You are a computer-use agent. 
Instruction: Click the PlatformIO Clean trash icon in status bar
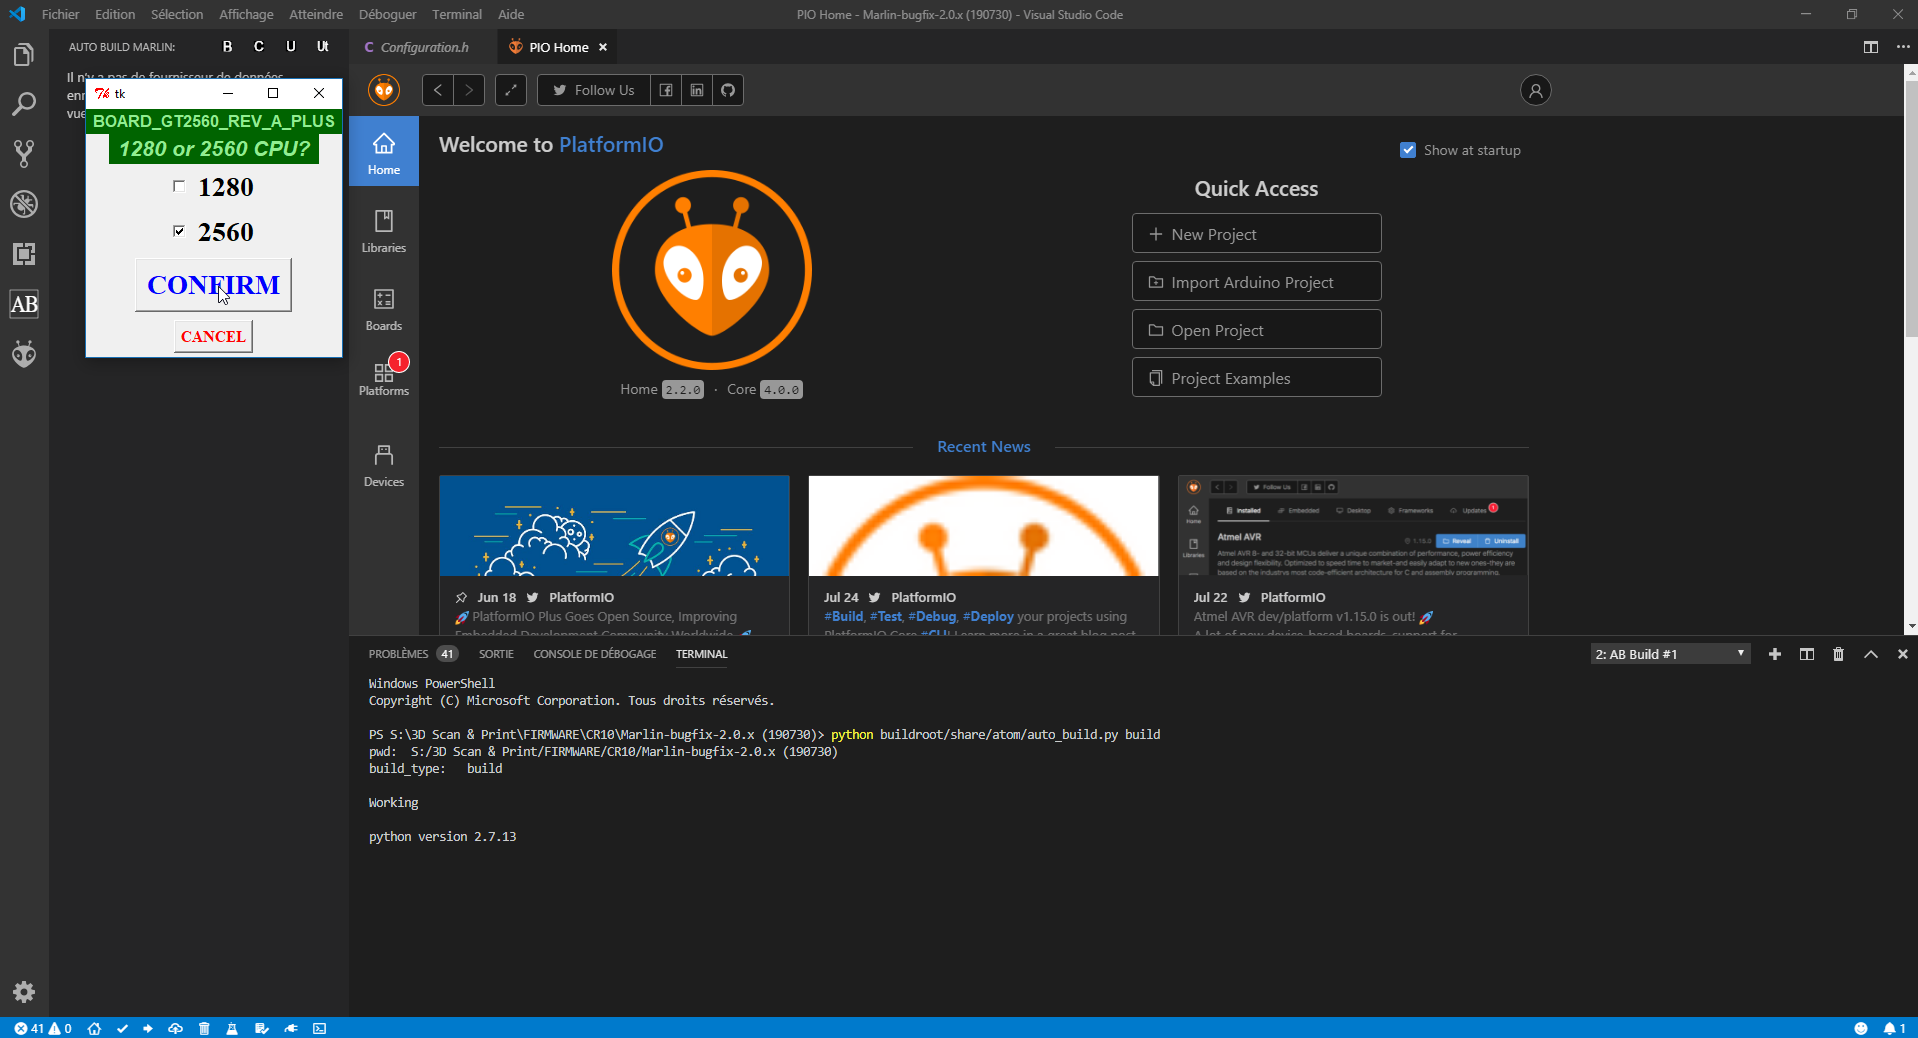tap(204, 1028)
